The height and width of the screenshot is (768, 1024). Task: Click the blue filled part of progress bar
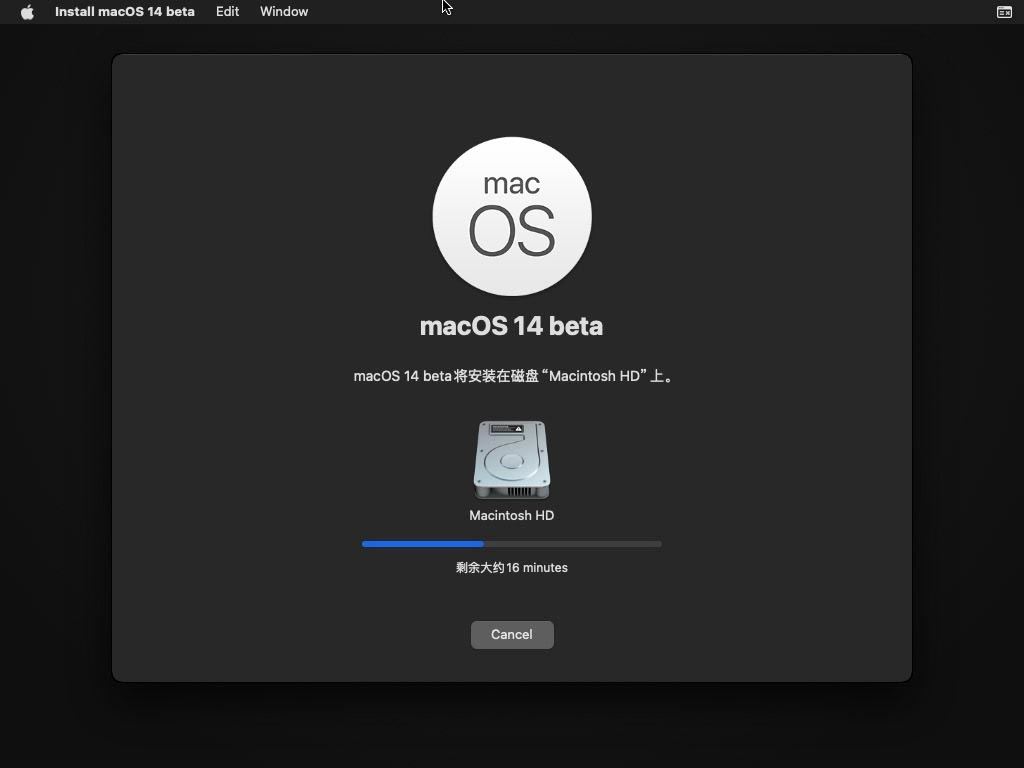(x=422, y=544)
